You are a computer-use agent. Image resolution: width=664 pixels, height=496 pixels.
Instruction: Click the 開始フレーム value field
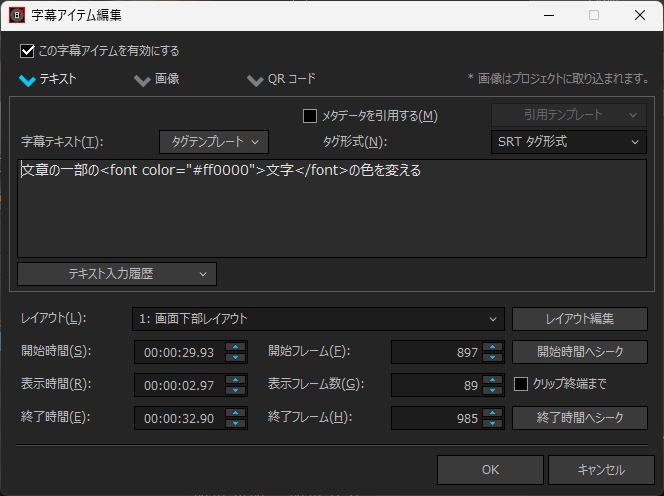437,352
